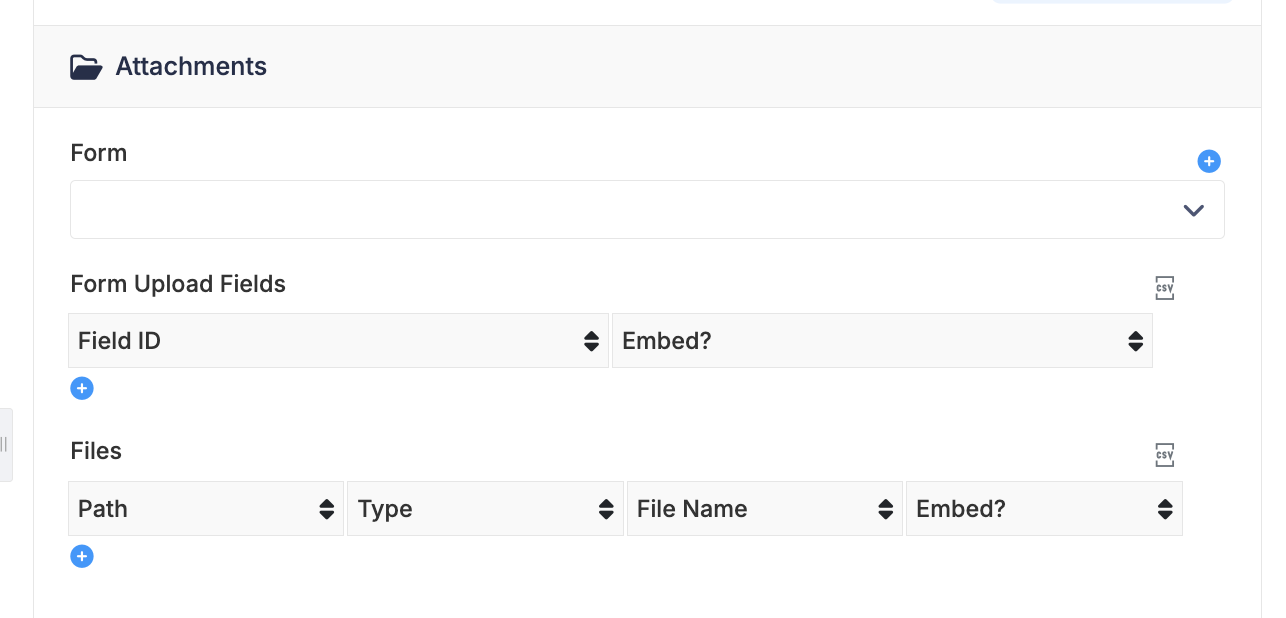Sort Files by Type arrows
1286x618 pixels.
click(606, 509)
